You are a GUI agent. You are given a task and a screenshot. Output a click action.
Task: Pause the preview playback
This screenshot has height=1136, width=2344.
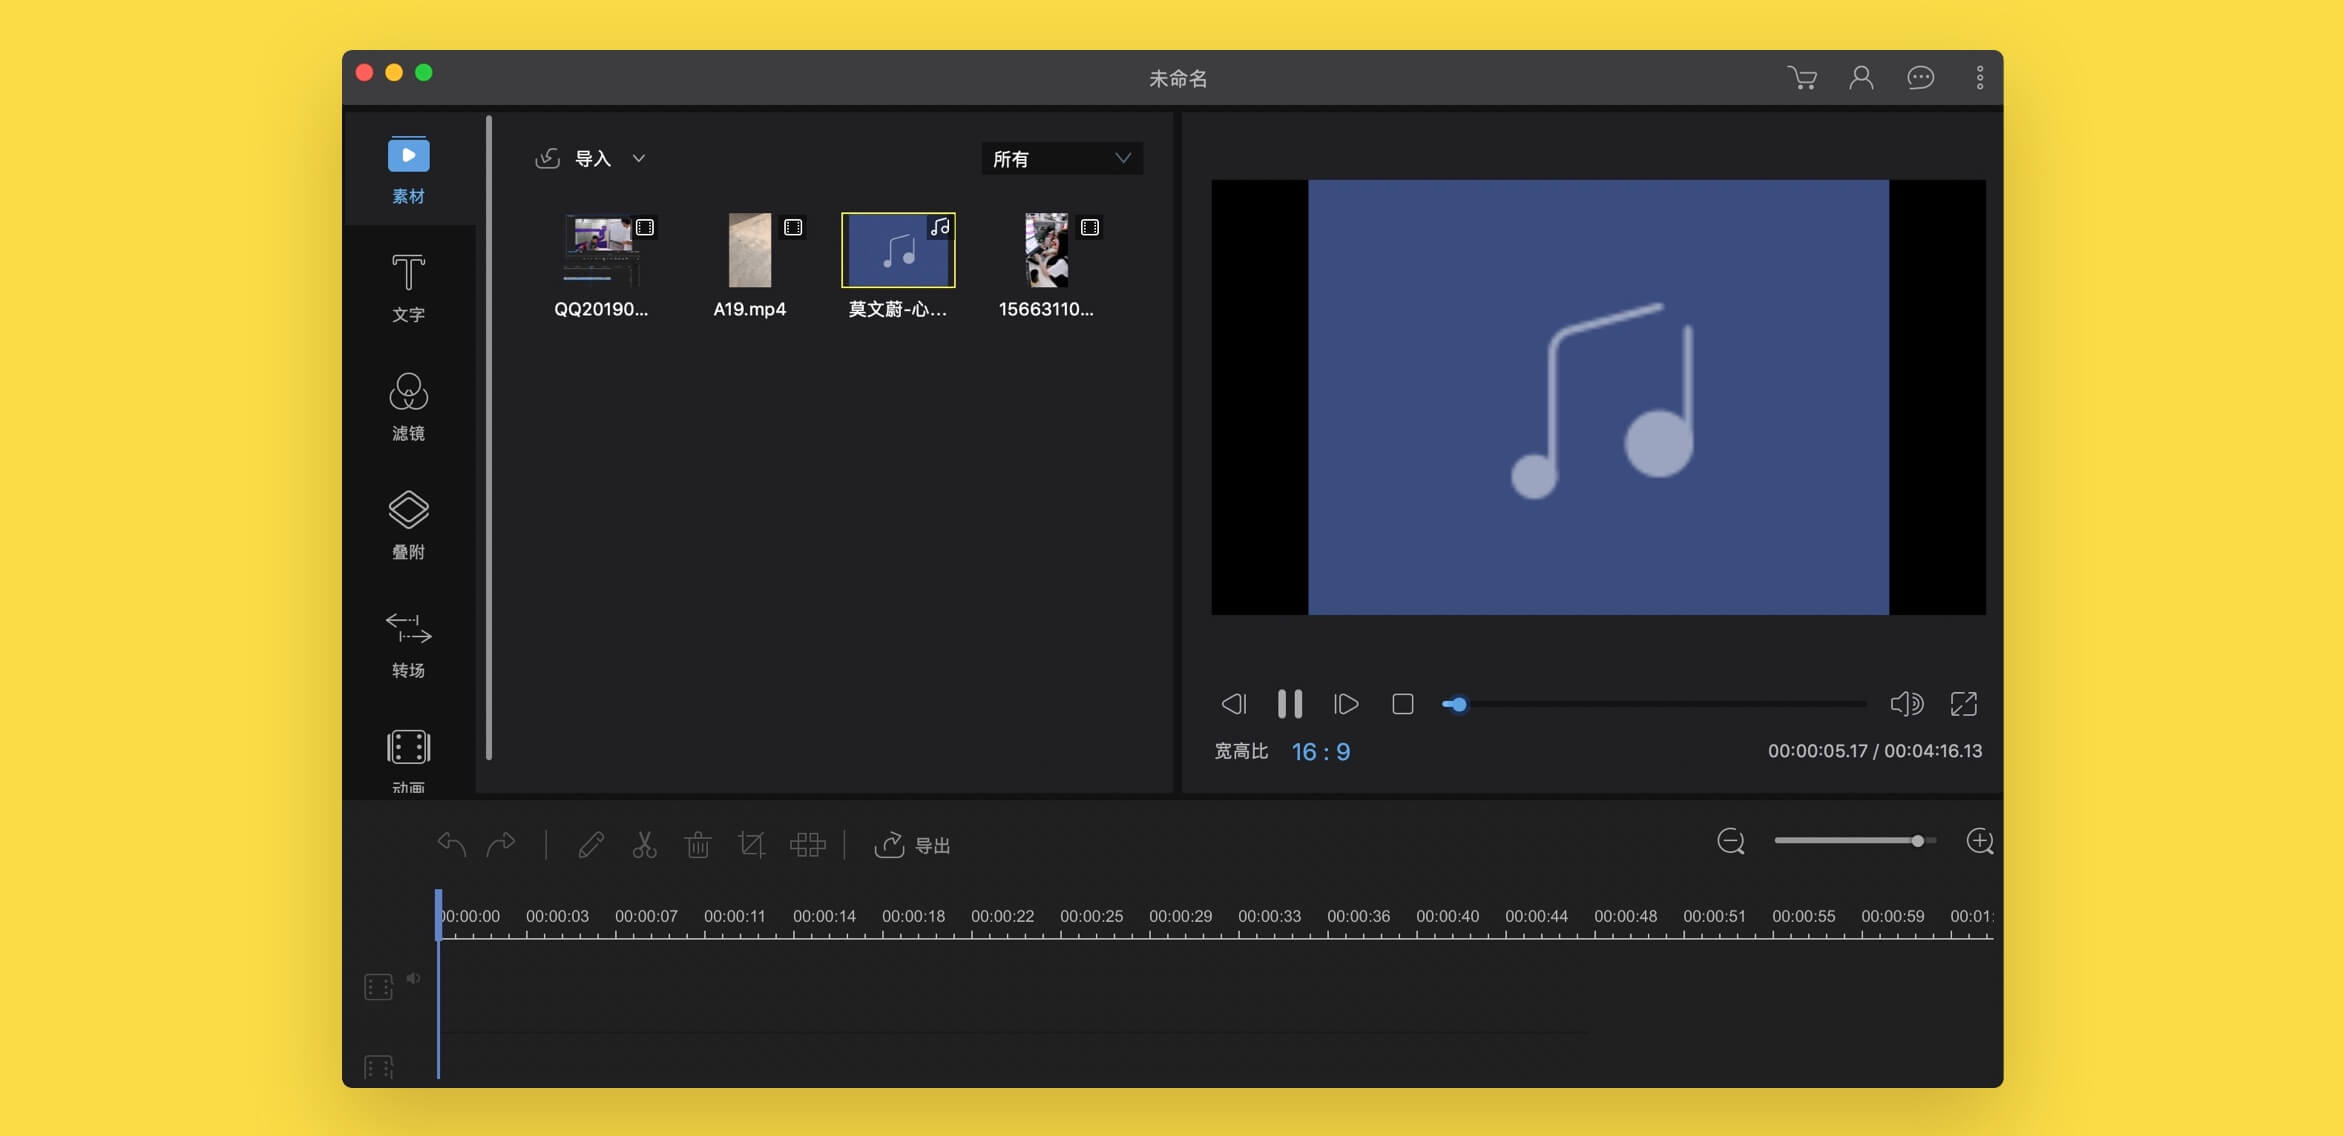coord(1290,704)
